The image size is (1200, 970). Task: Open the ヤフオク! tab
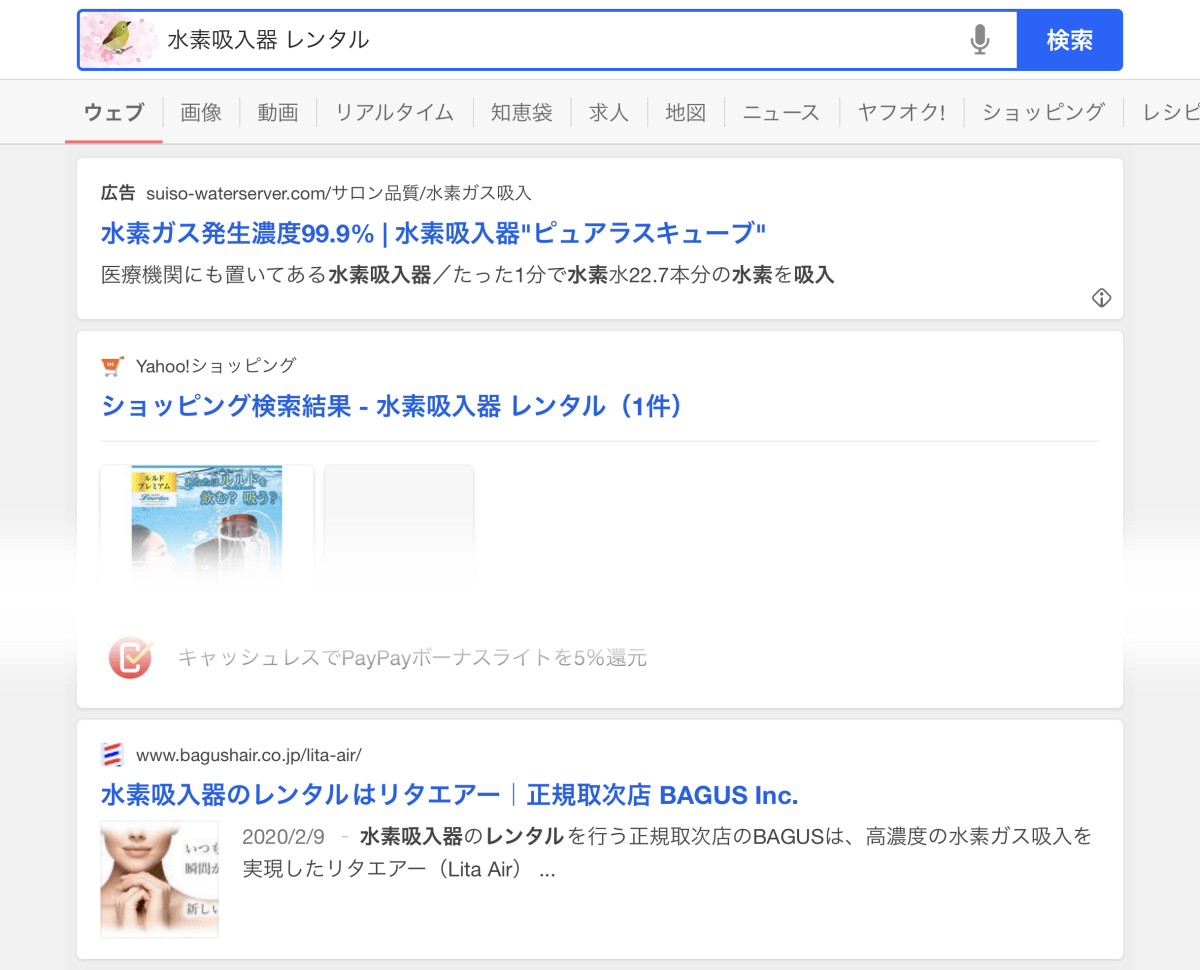[x=901, y=112]
